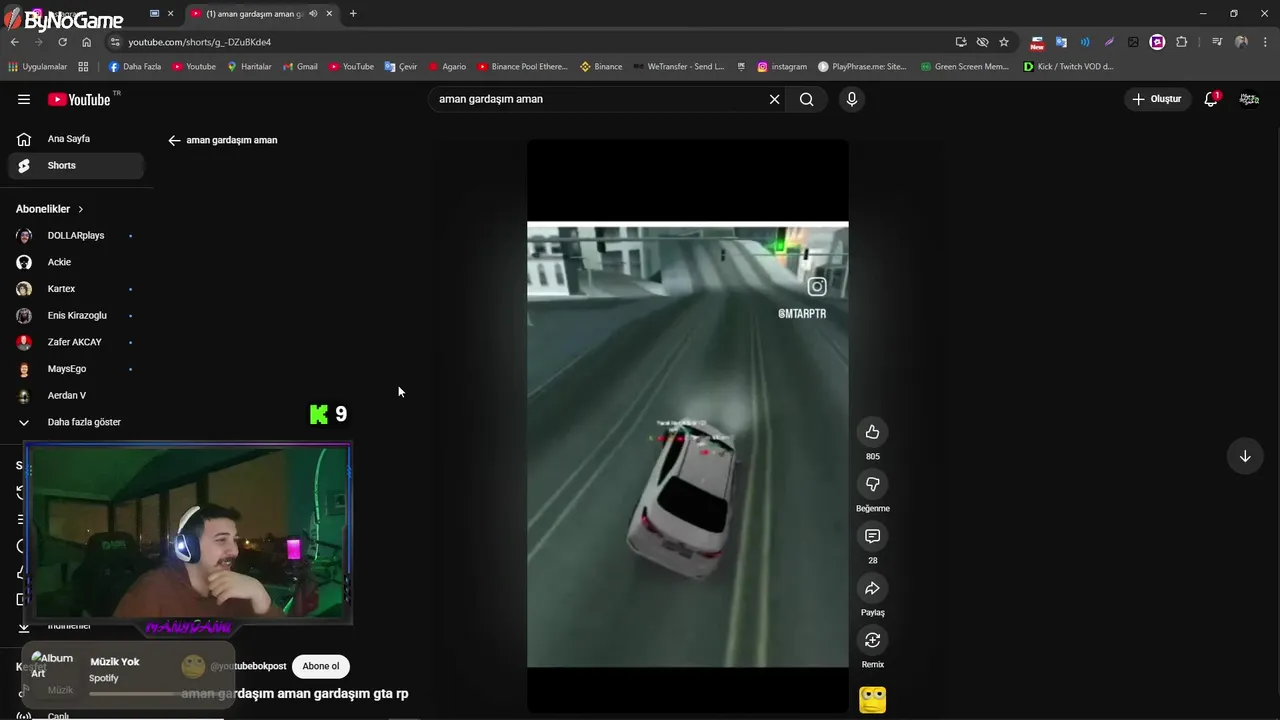Screen dimensions: 1280x720
Task: Mute the YouTube tab audio icon
Action: coord(314,14)
